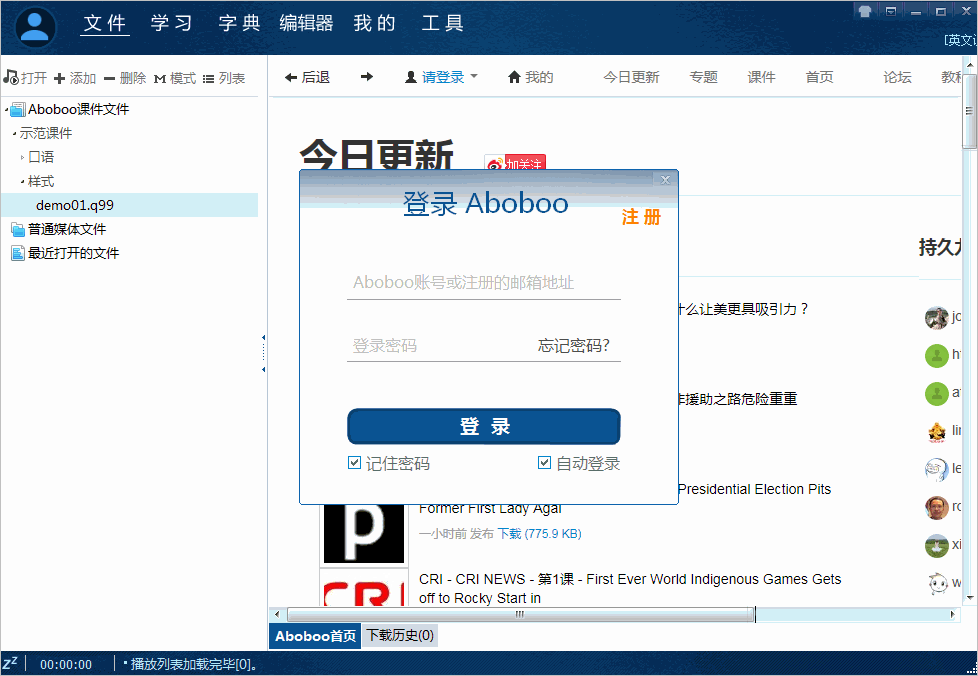Click the Weibo 加关注 button

pyautogui.click(x=515, y=162)
